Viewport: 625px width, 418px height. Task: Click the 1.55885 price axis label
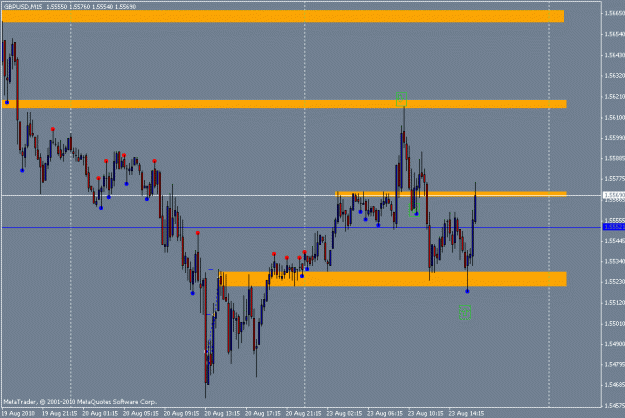(x=614, y=158)
